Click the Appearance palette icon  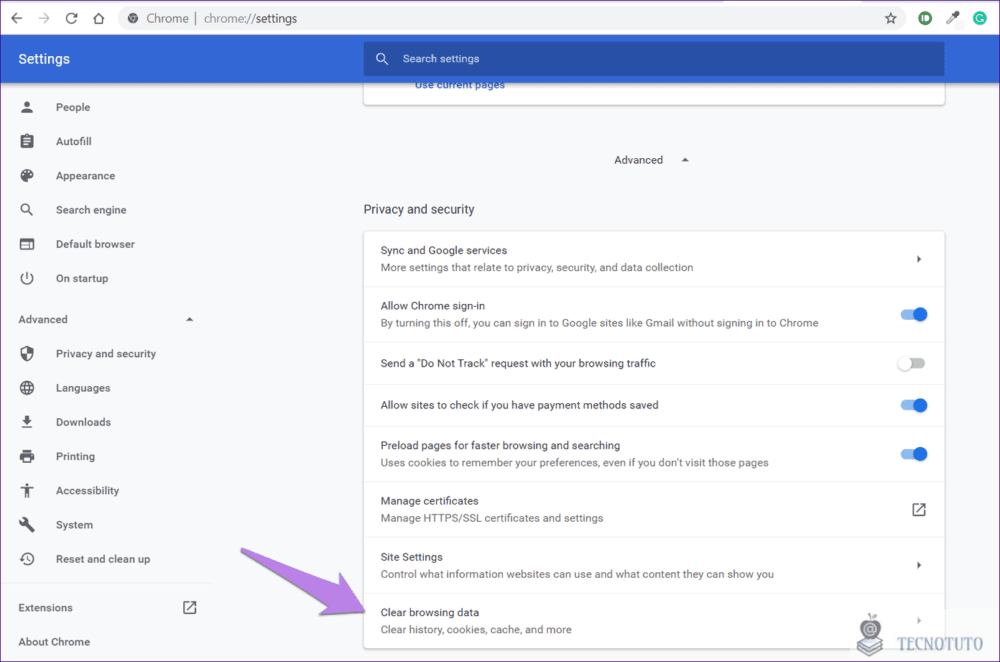(x=27, y=175)
